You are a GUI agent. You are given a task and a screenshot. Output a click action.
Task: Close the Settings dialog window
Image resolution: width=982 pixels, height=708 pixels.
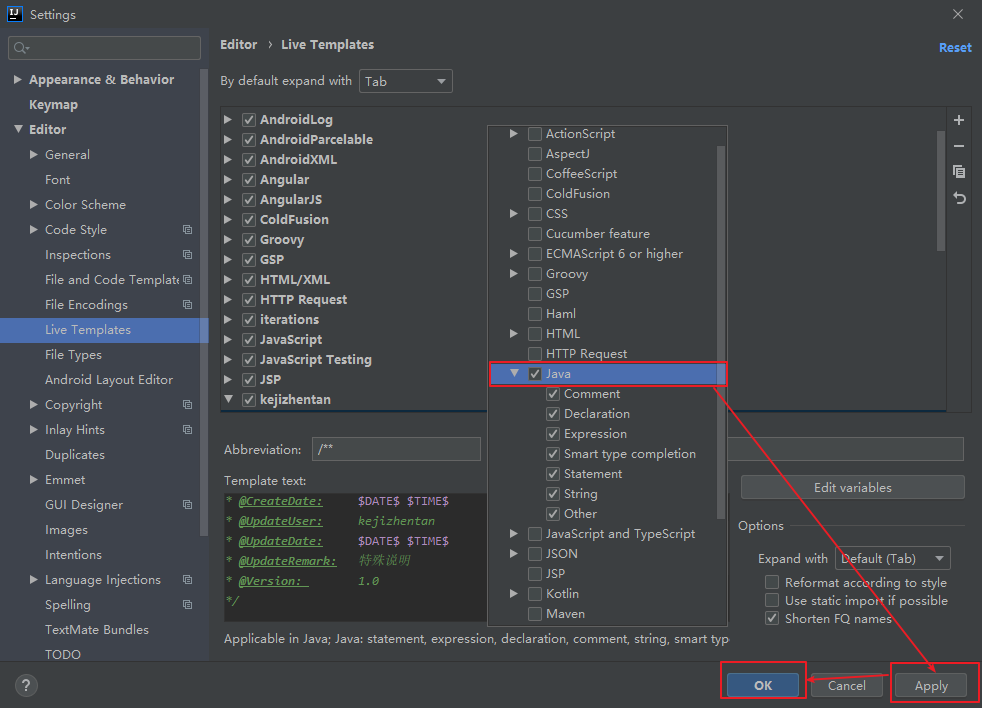coord(958,14)
